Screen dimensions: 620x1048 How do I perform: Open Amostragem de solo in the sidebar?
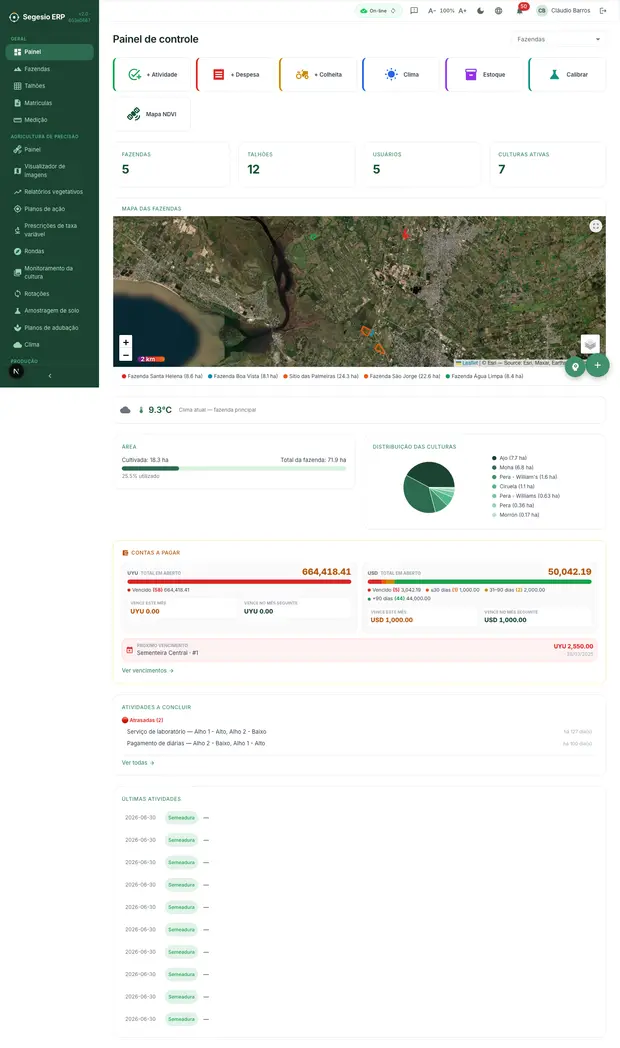click(x=49, y=311)
